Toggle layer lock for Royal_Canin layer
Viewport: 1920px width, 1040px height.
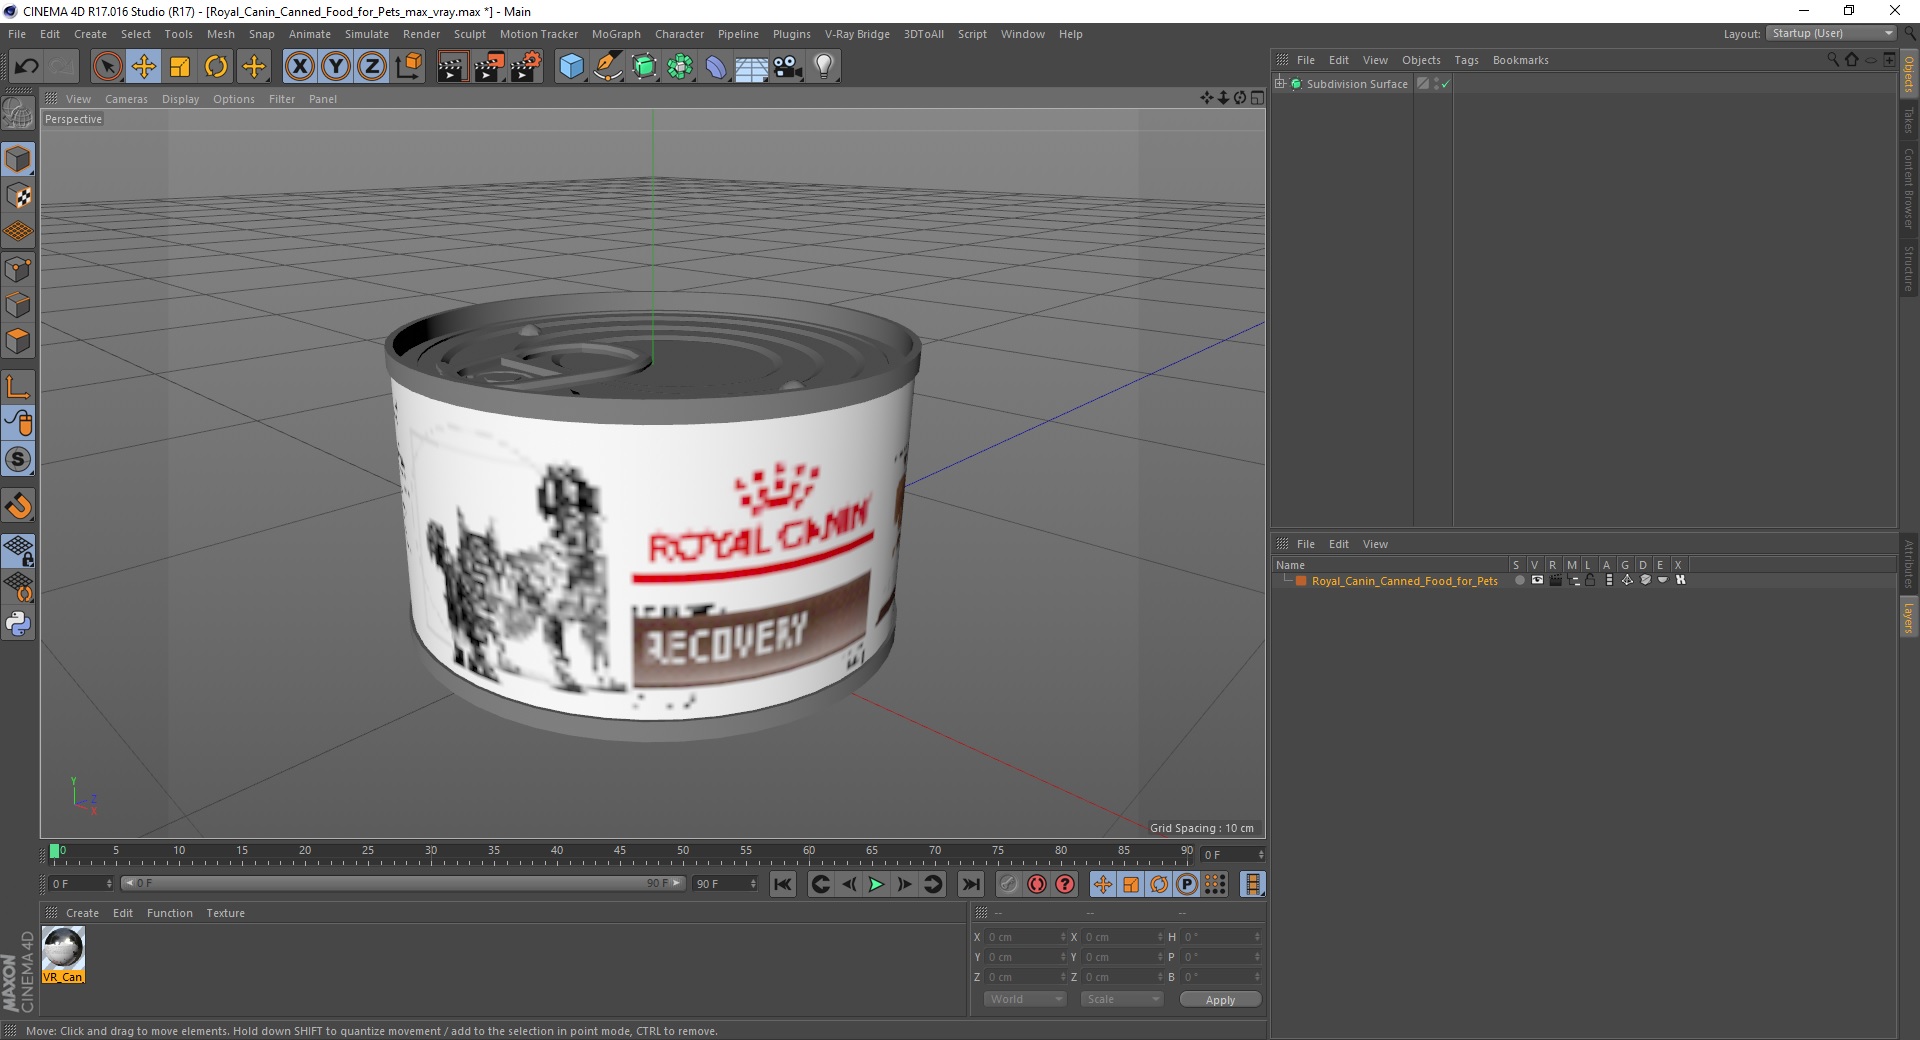(x=1590, y=580)
